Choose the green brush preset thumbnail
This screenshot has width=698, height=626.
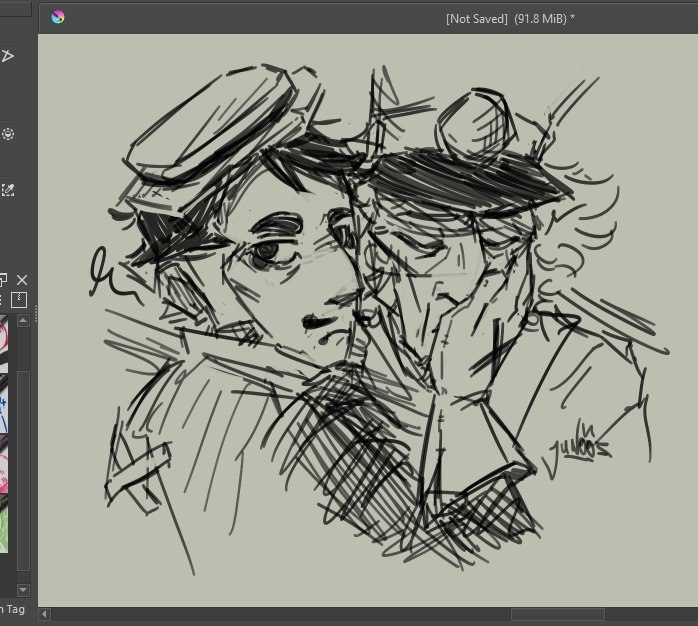[x=4, y=525]
